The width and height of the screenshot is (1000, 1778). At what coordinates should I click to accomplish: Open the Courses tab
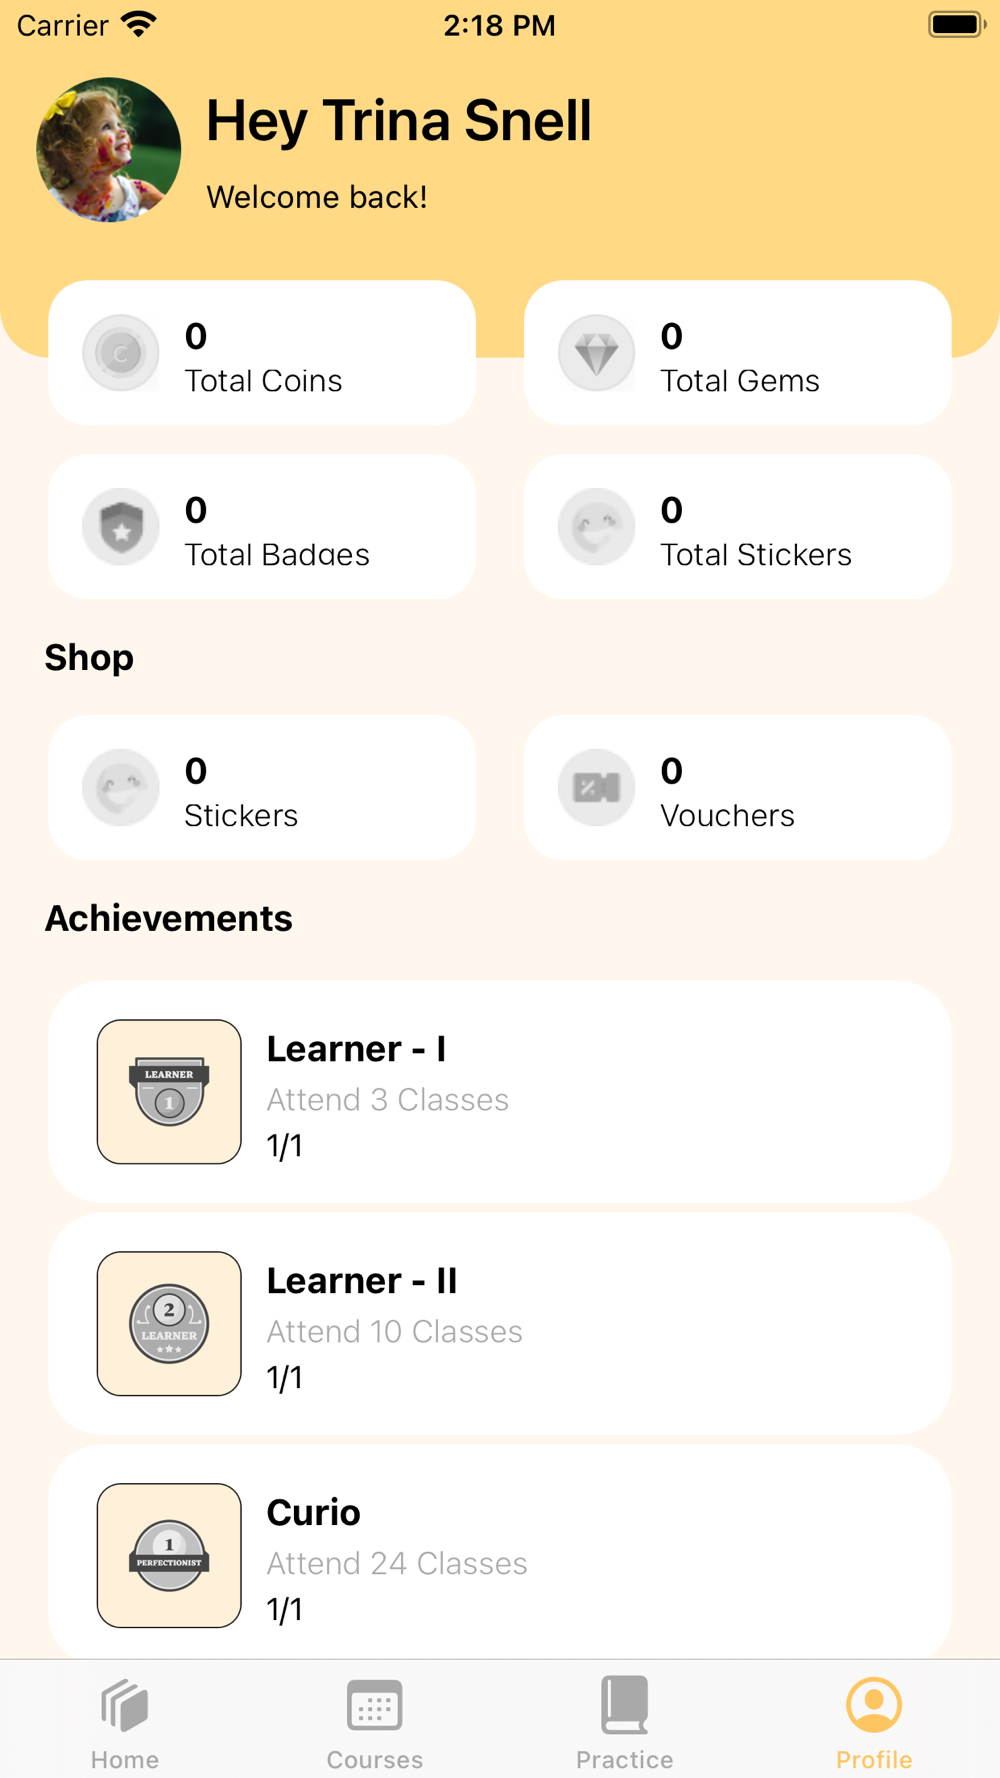375,1722
